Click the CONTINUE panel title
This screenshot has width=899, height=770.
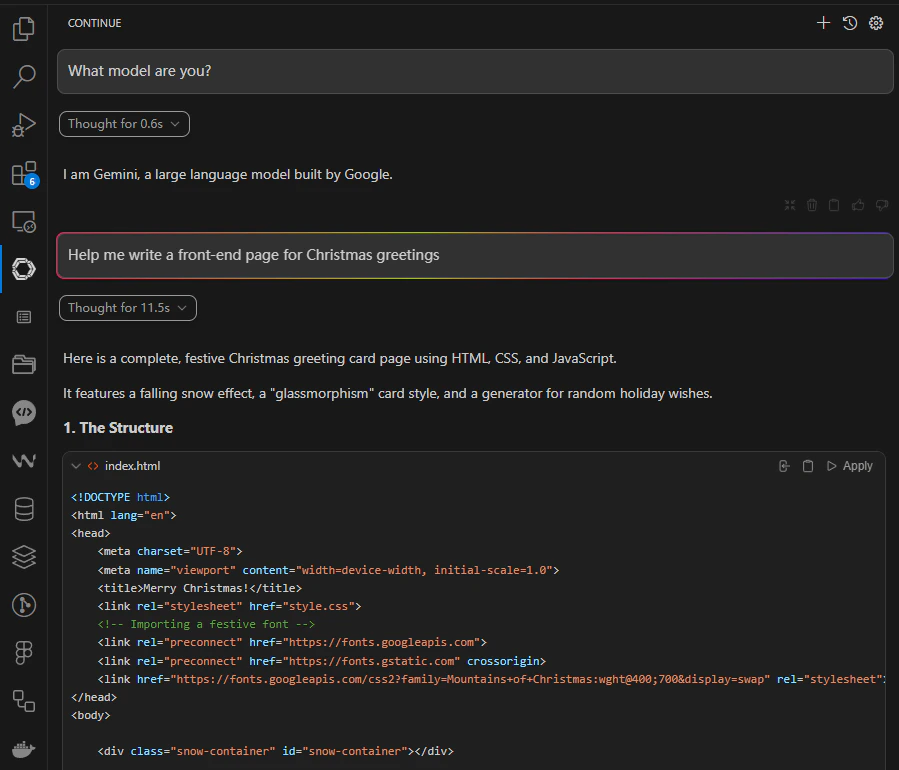pyautogui.click(x=95, y=23)
